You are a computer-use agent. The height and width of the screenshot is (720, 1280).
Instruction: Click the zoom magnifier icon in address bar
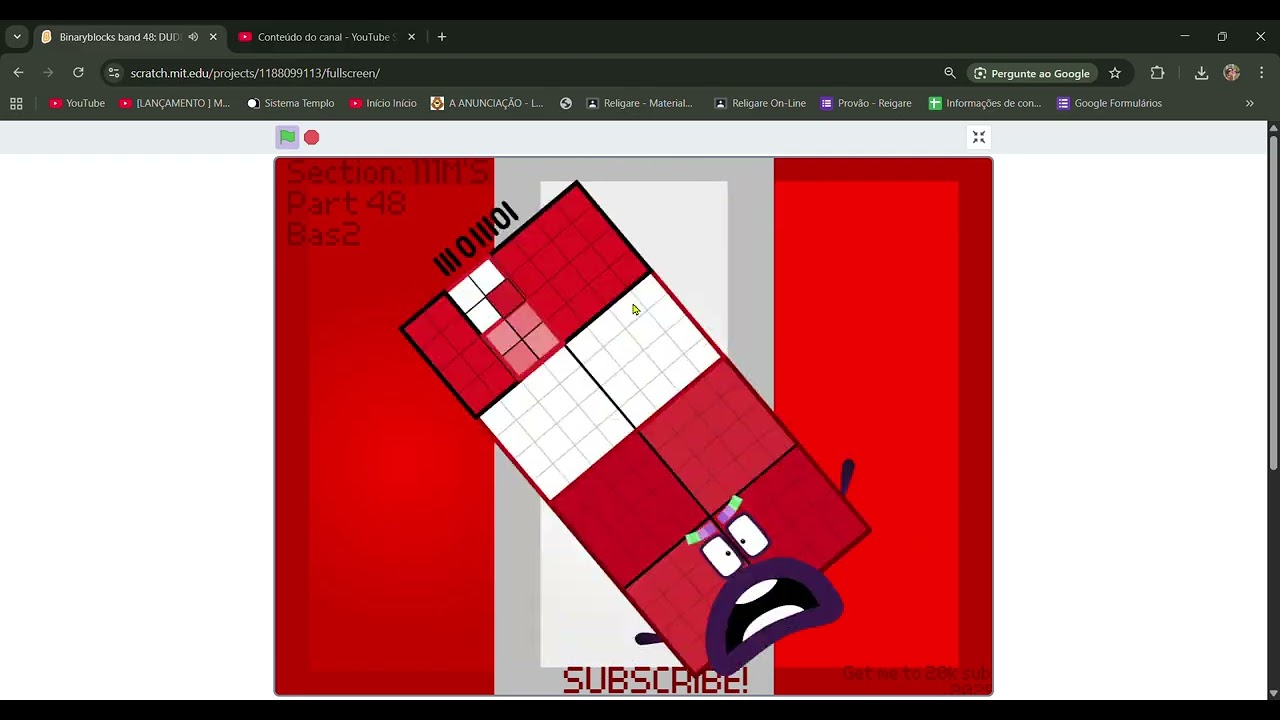(x=950, y=73)
